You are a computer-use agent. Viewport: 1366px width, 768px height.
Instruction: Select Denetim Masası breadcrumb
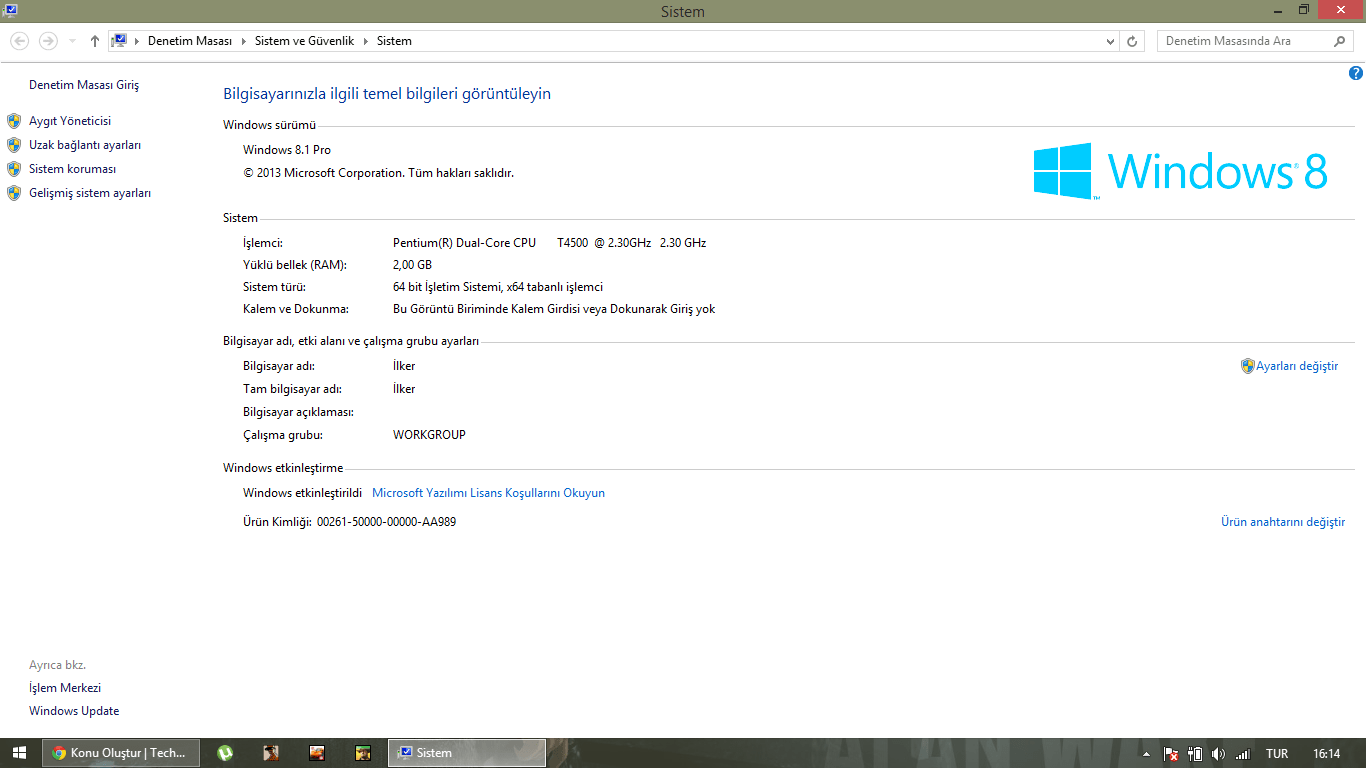pyautogui.click(x=190, y=41)
